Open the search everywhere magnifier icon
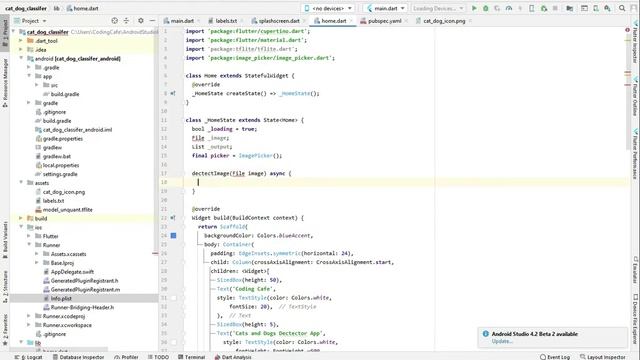 [622, 8]
